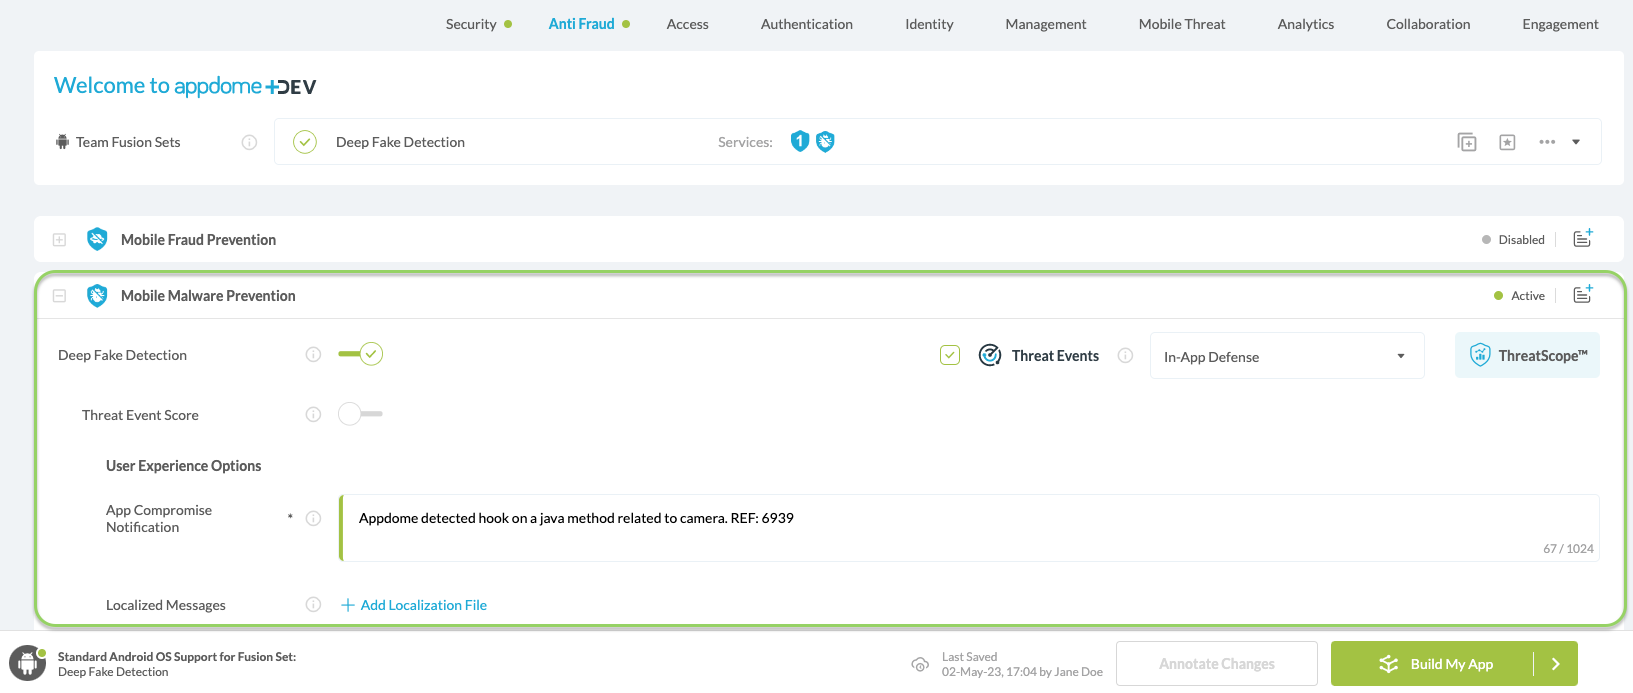
Task: Disable the Deep Fake Detection toggle
Action: click(x=361, y=354)
